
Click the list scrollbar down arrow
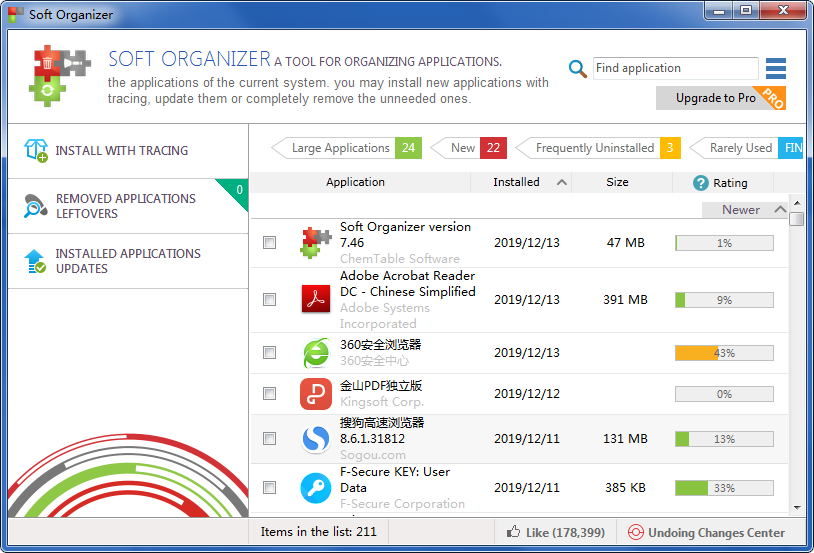pos(797,508)
